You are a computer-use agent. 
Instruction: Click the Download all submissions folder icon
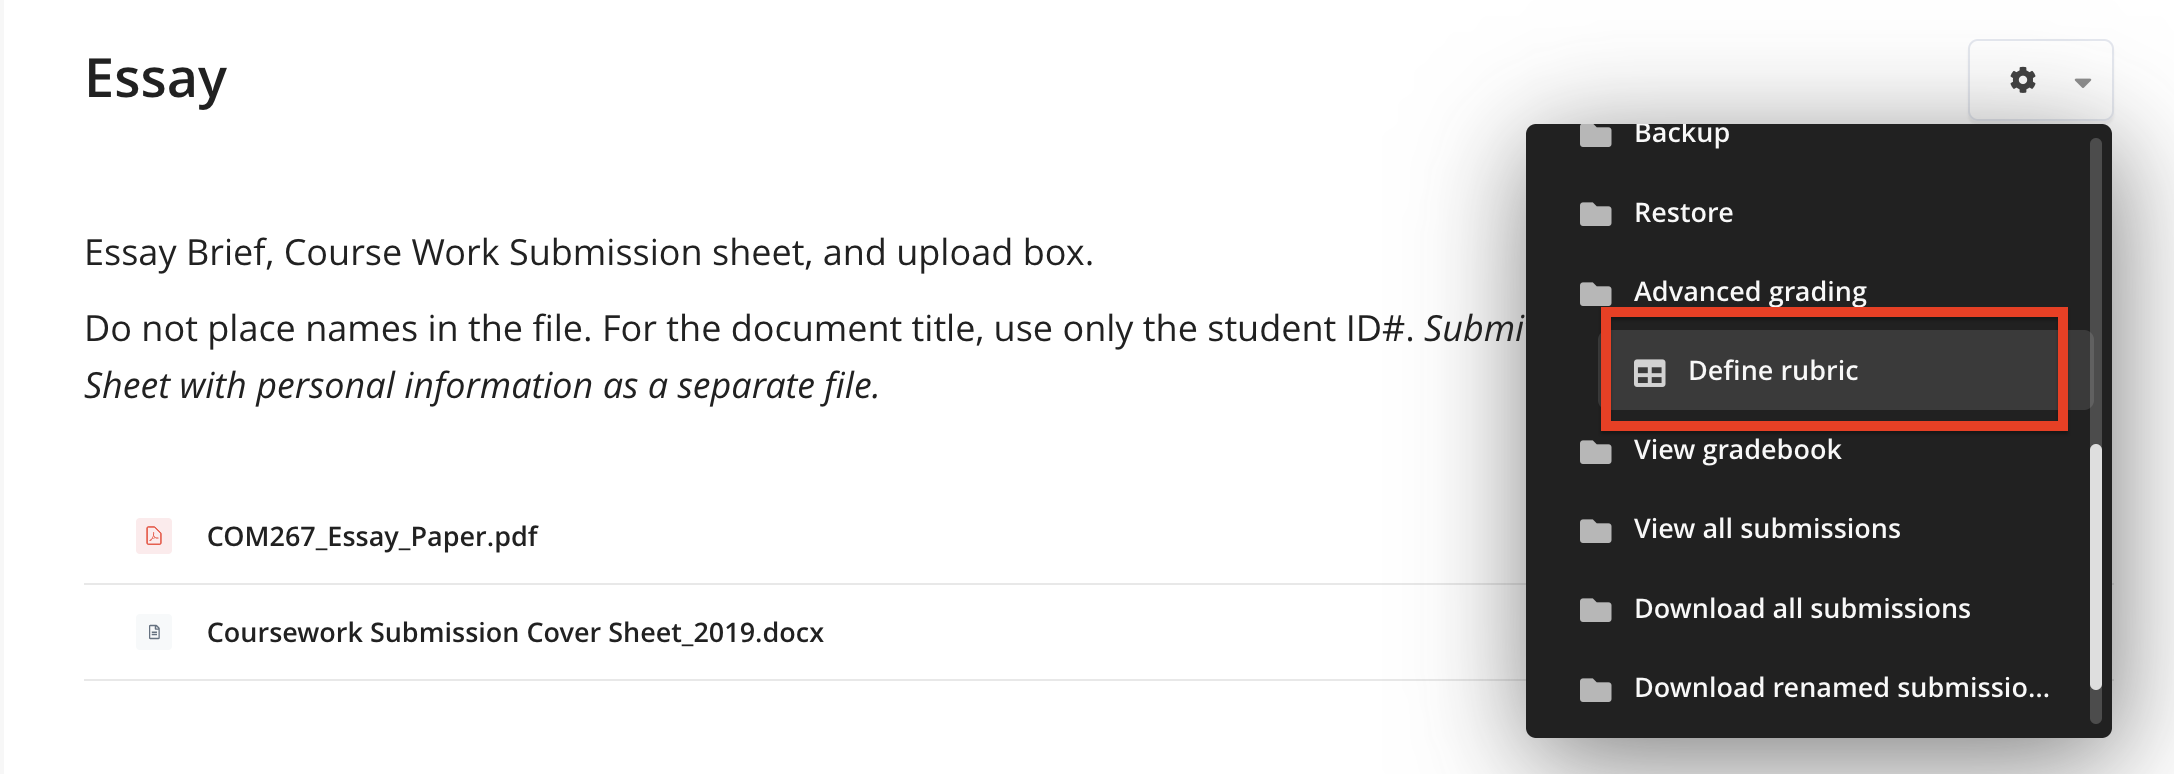click(x=1595, y=609)
